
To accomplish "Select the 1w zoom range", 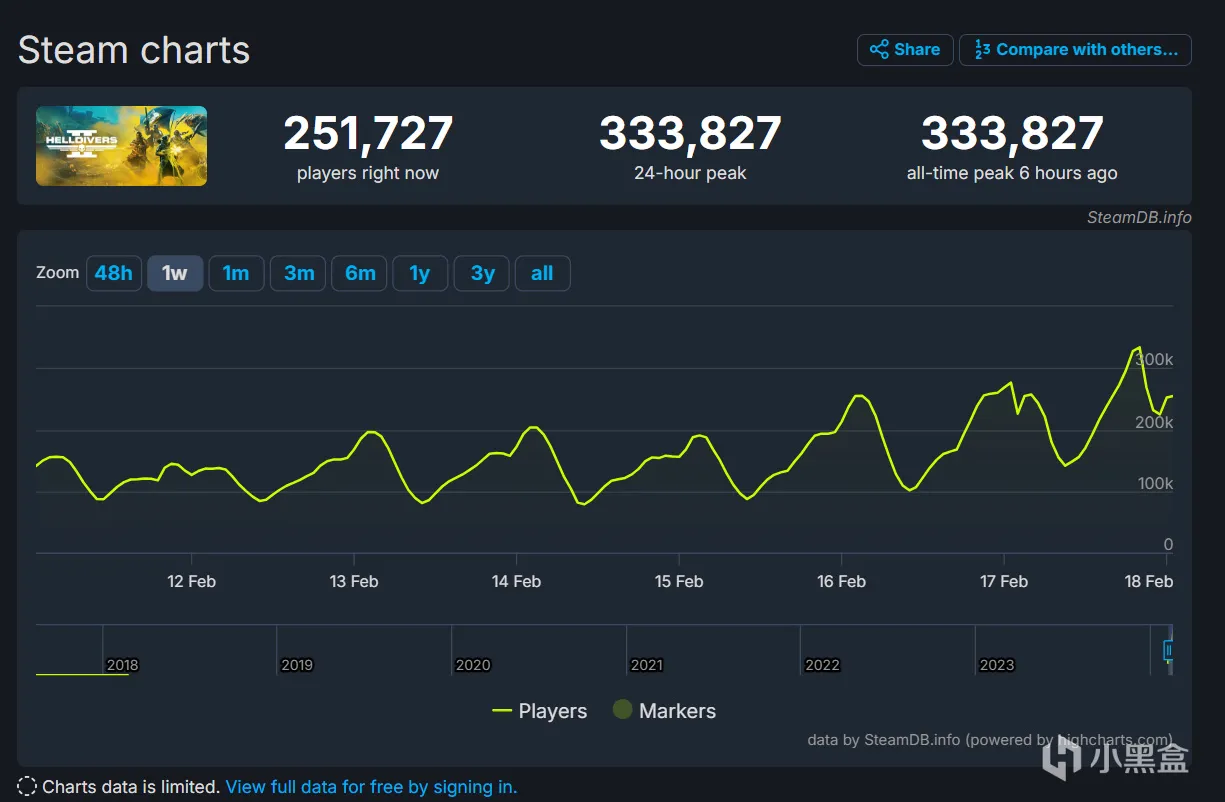I will 175,273.
